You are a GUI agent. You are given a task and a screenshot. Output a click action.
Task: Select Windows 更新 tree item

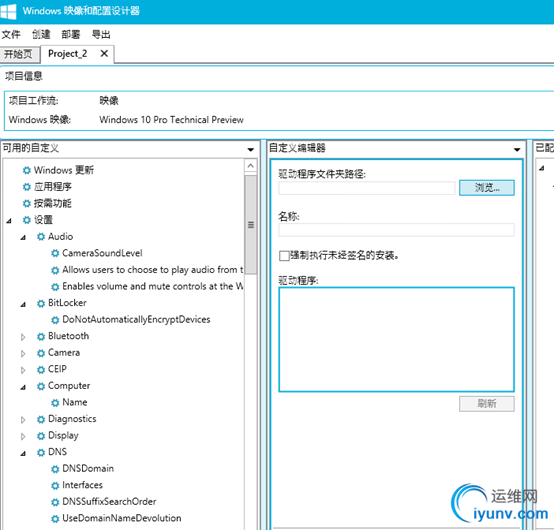[64, 170]
